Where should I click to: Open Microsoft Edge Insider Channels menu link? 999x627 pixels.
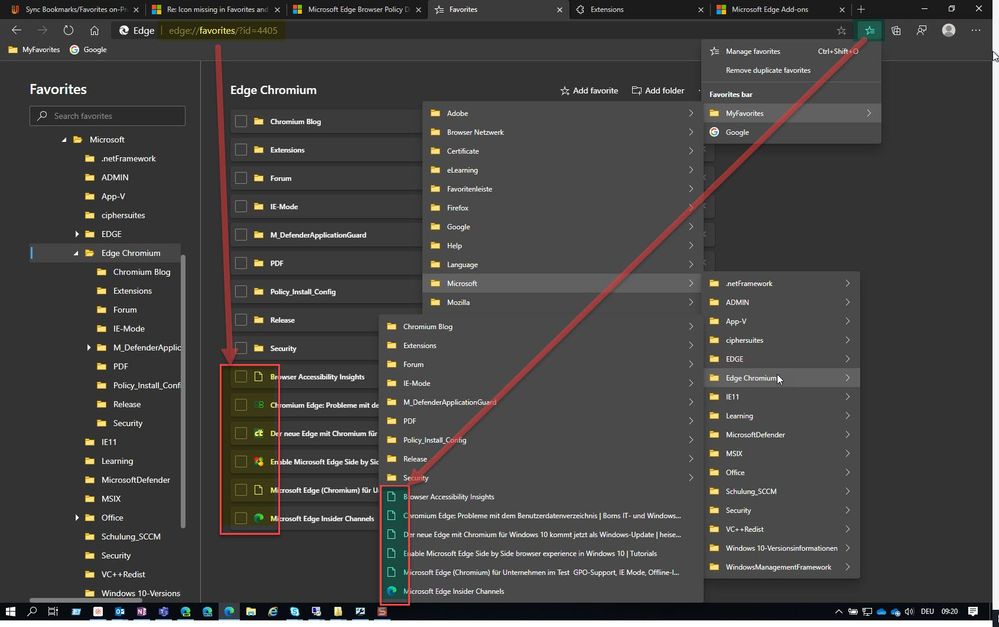[542, 591]
